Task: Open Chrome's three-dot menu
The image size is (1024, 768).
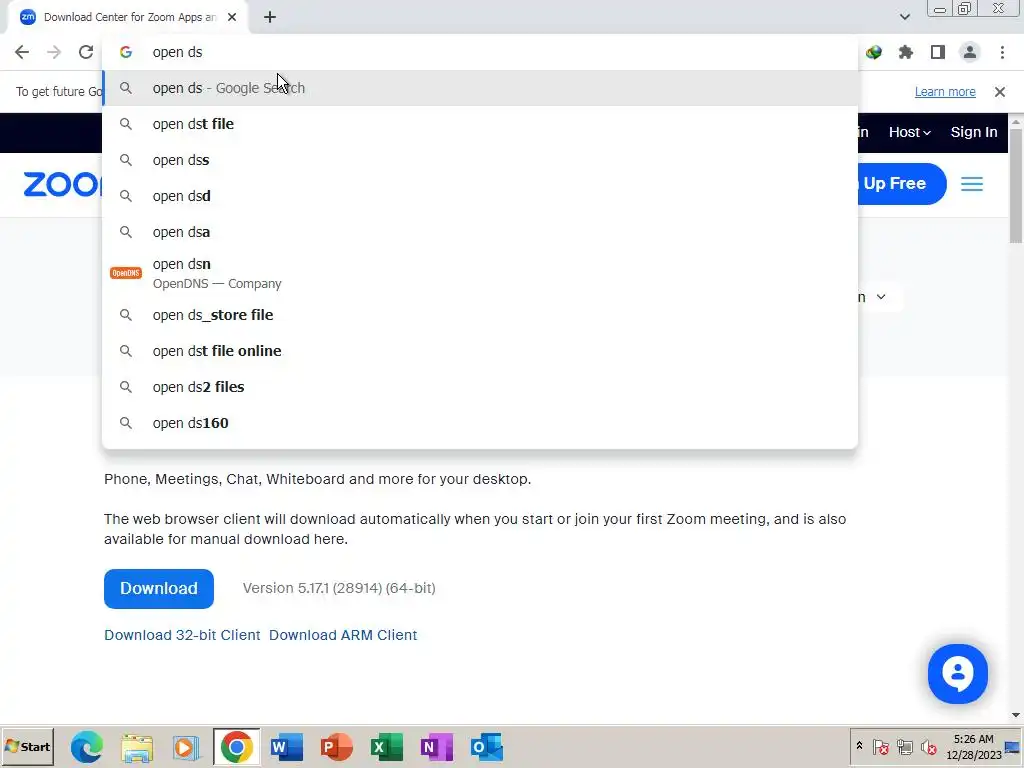Action: pos(1002,52)
